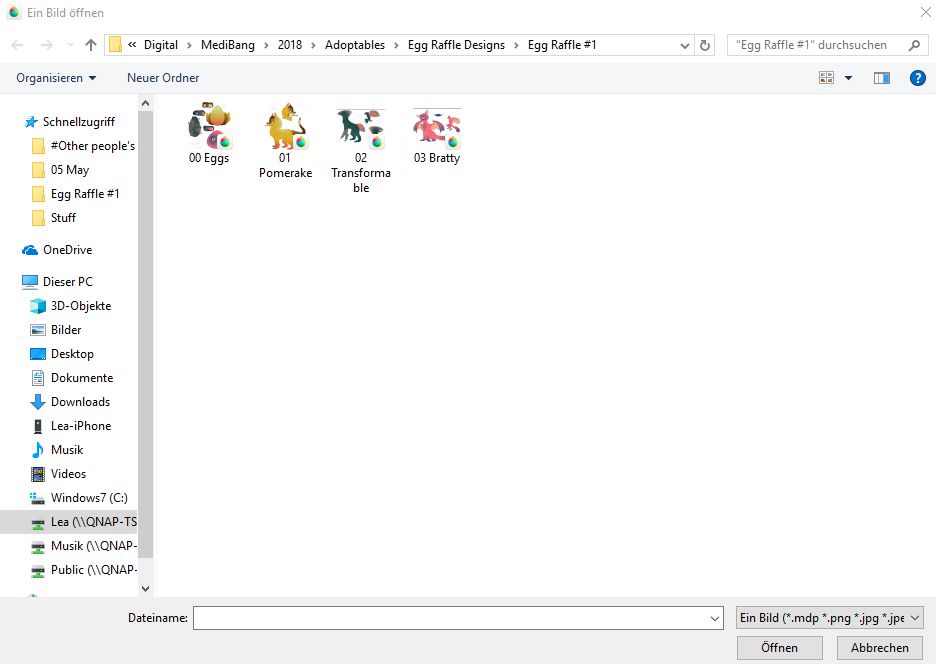Click Neuer Ordner in the toolbar
936x664 pixels.
click(163, 78)
